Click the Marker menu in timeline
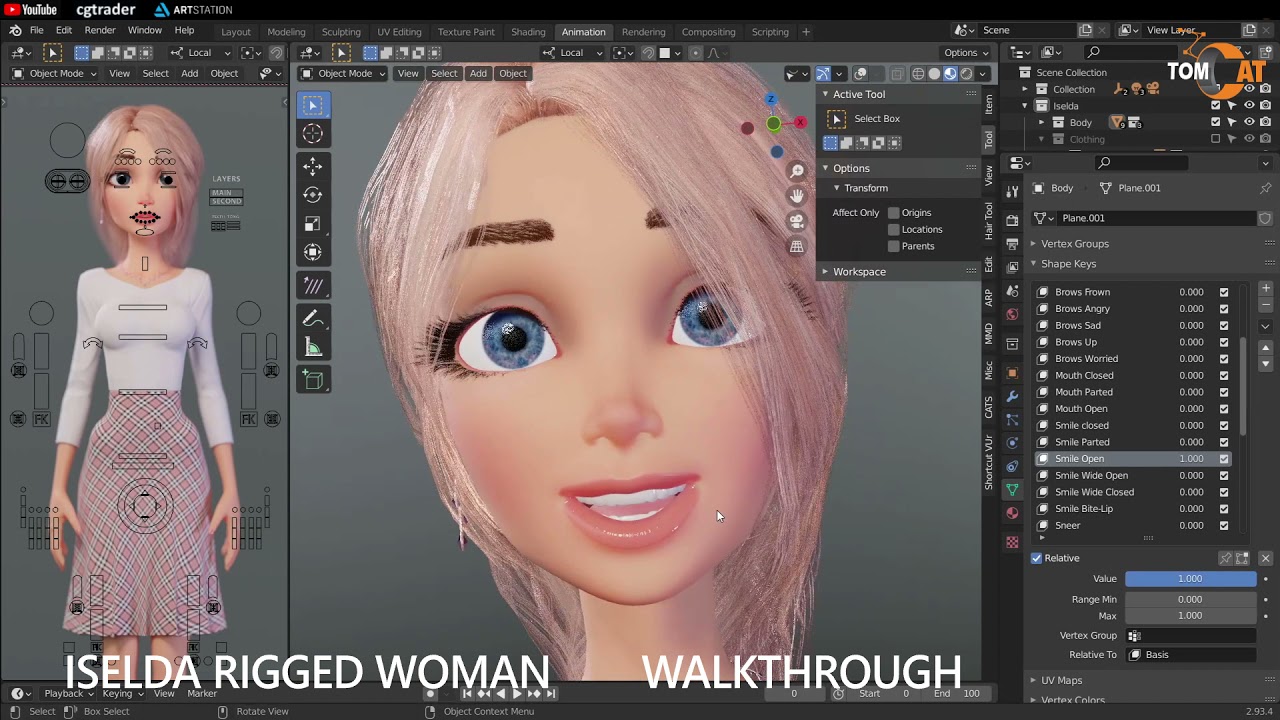Viewport: 1280px width, 720px height. click(x=202, y=693)
